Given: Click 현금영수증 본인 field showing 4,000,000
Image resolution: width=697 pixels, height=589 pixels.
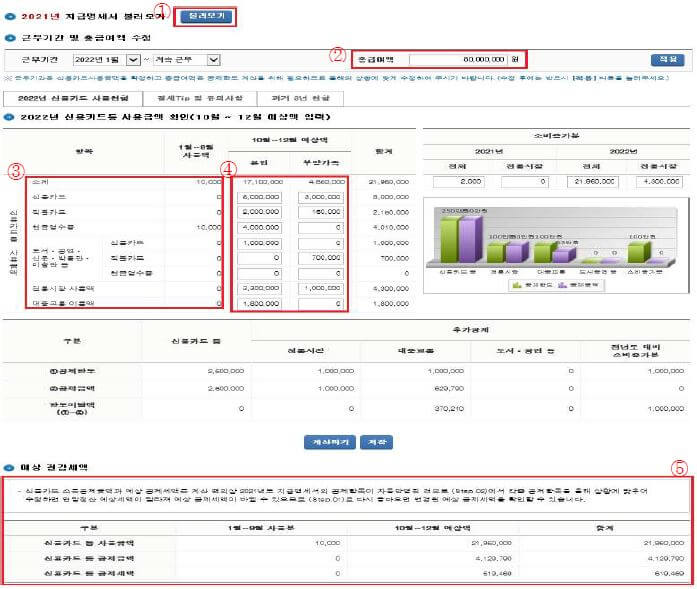Looking at the screenshot, I should pyautogui.click(x=259, y=228).
